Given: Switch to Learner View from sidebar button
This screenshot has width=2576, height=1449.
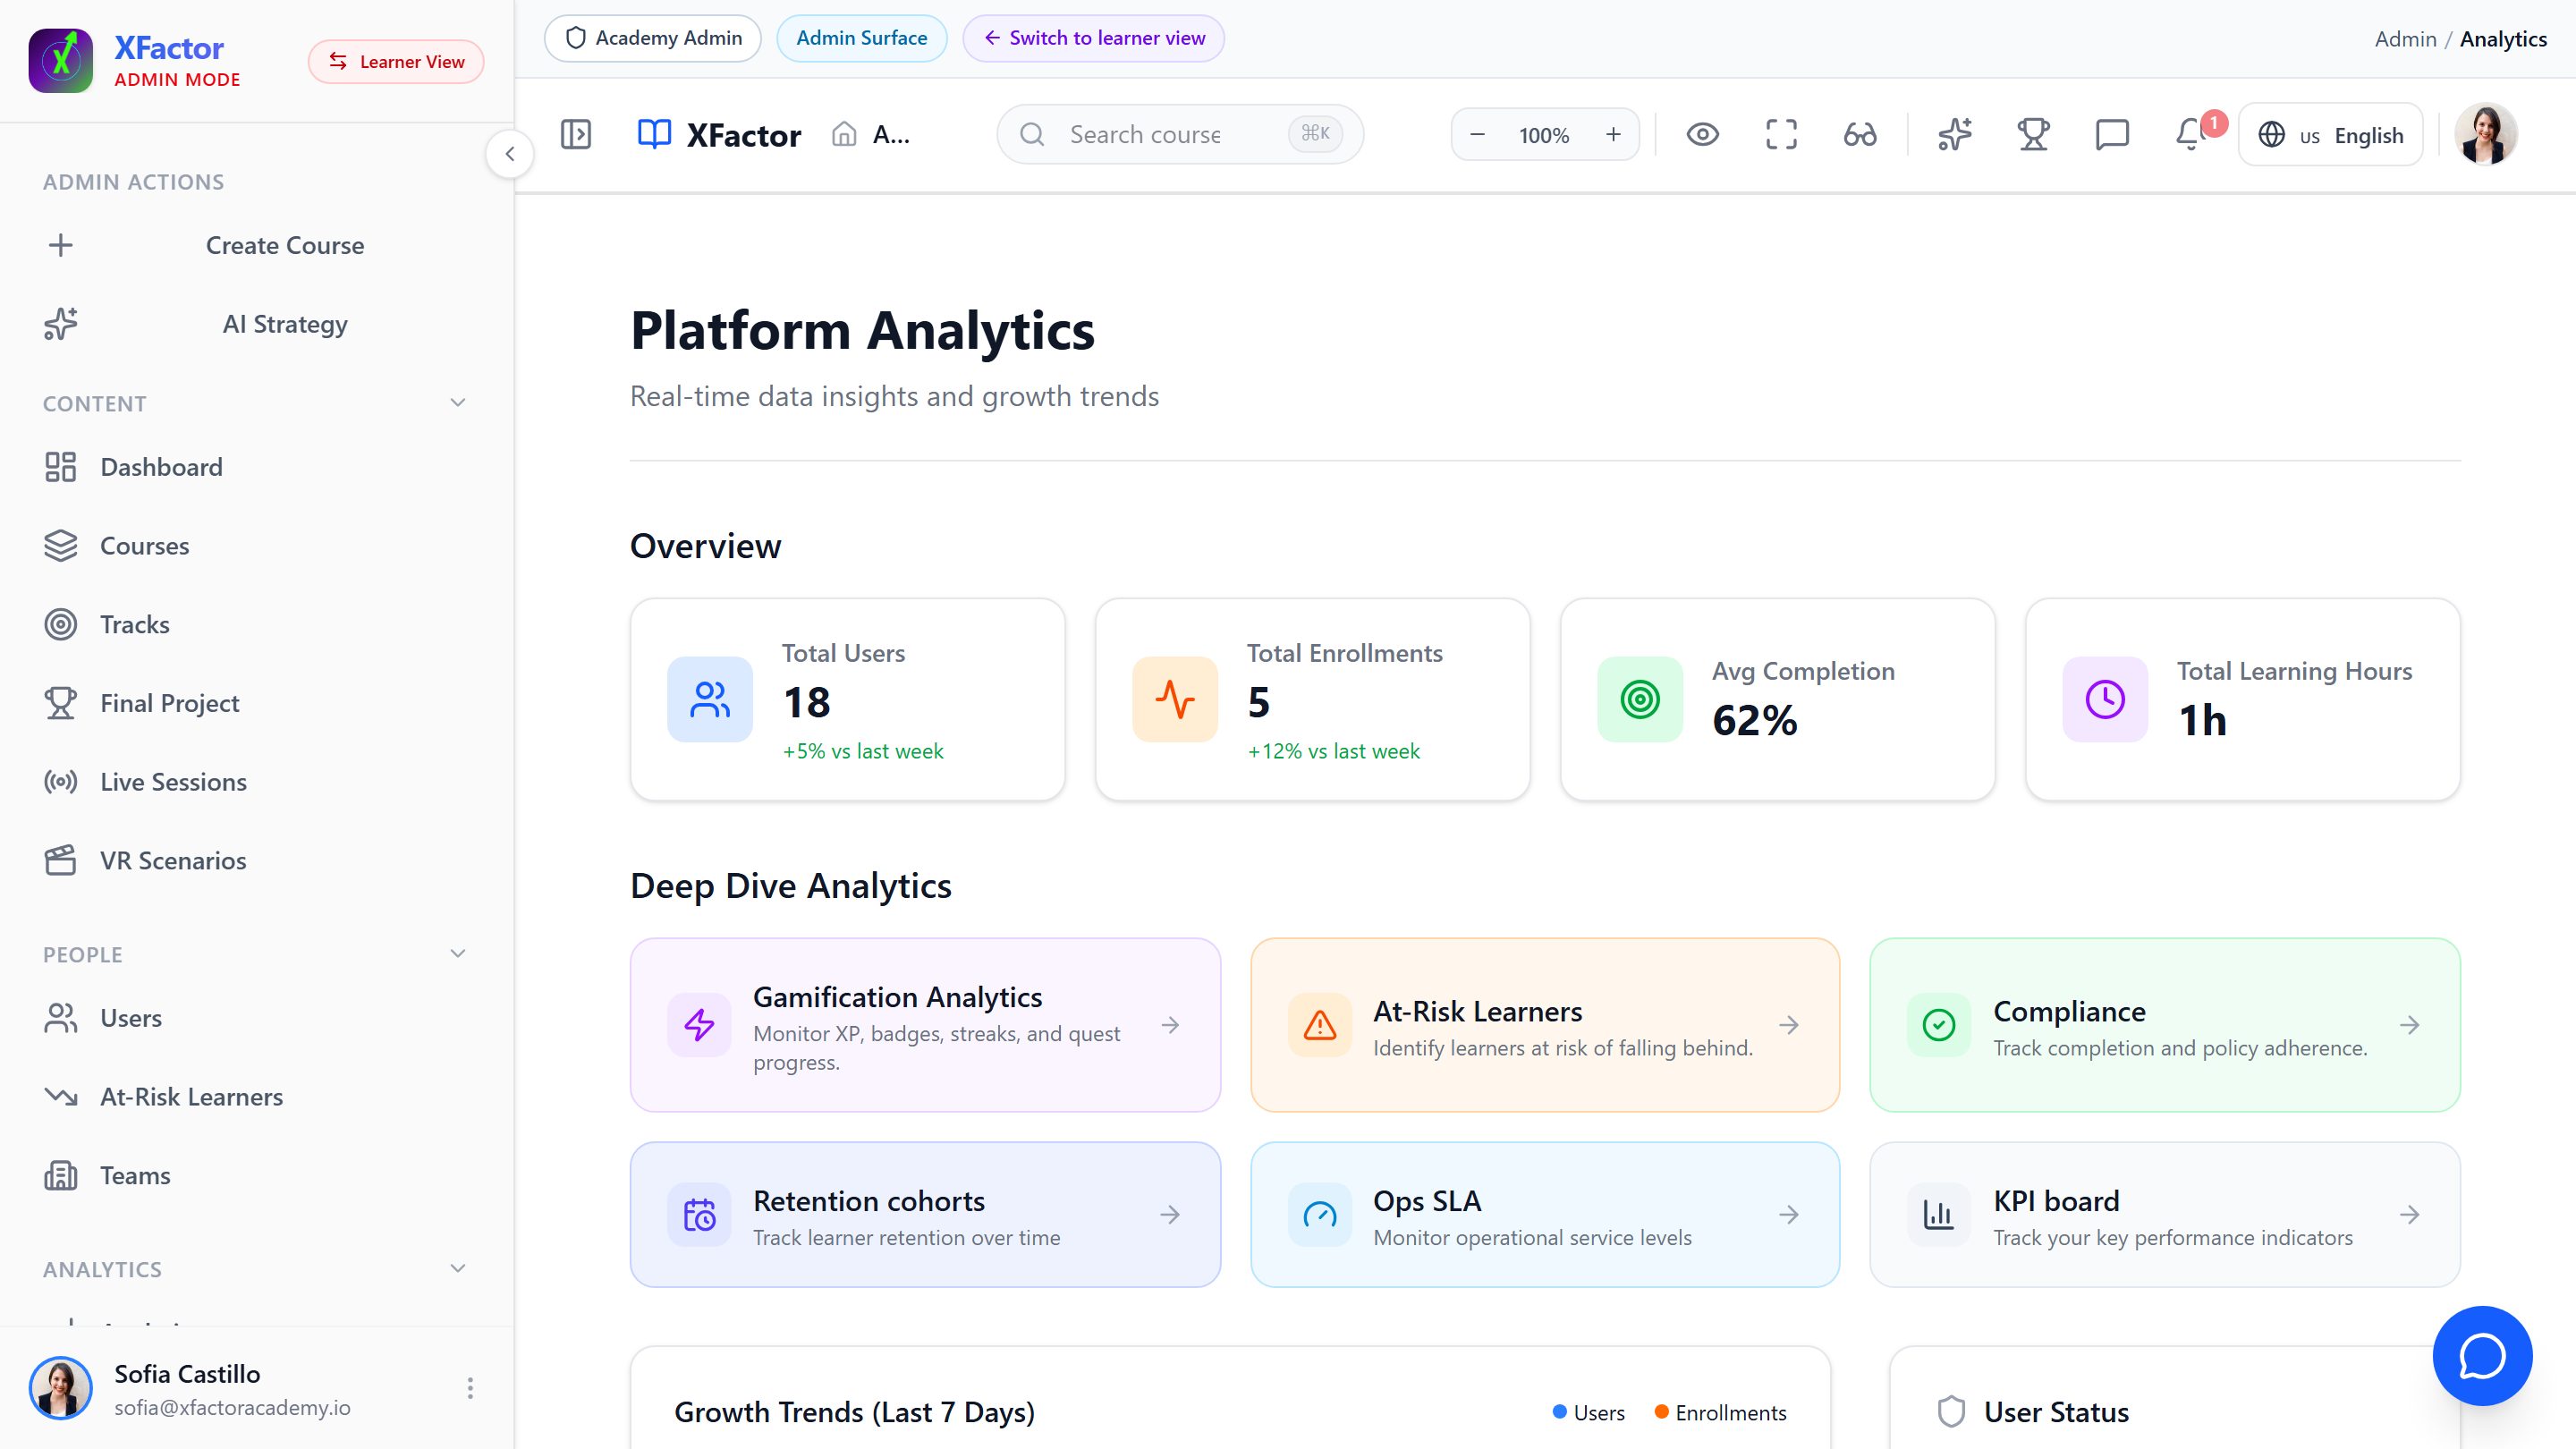Looking at the screenshot, I should point(396,62).
